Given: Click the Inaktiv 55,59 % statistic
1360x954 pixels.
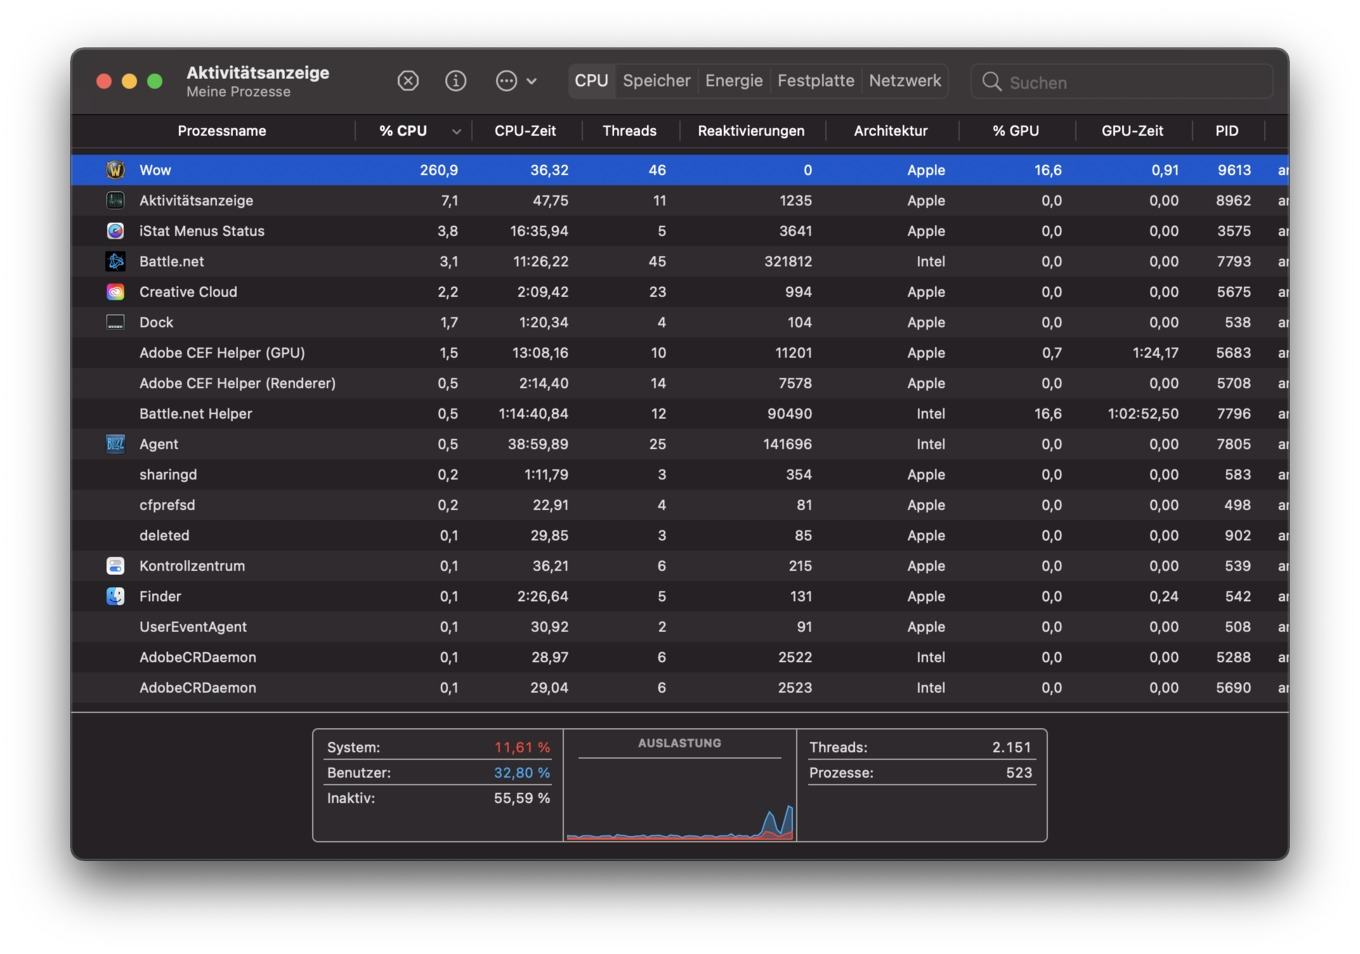Looking at the screenshot, I should 438,798.
